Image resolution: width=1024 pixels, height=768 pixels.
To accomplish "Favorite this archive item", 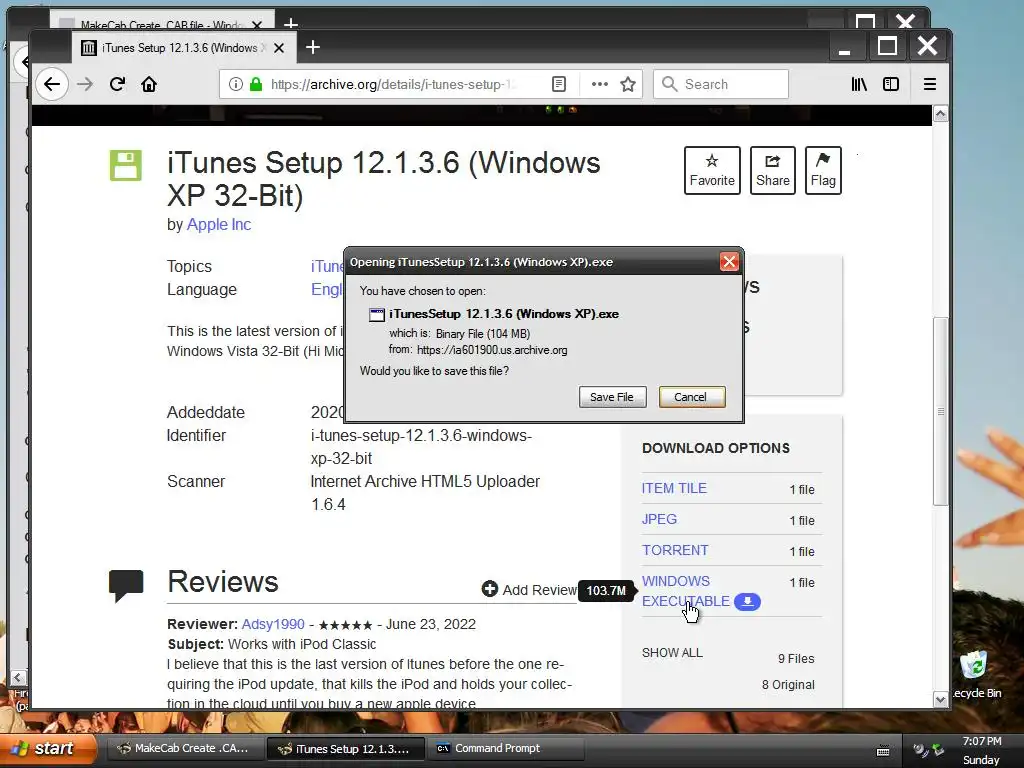I will point(712,170).
